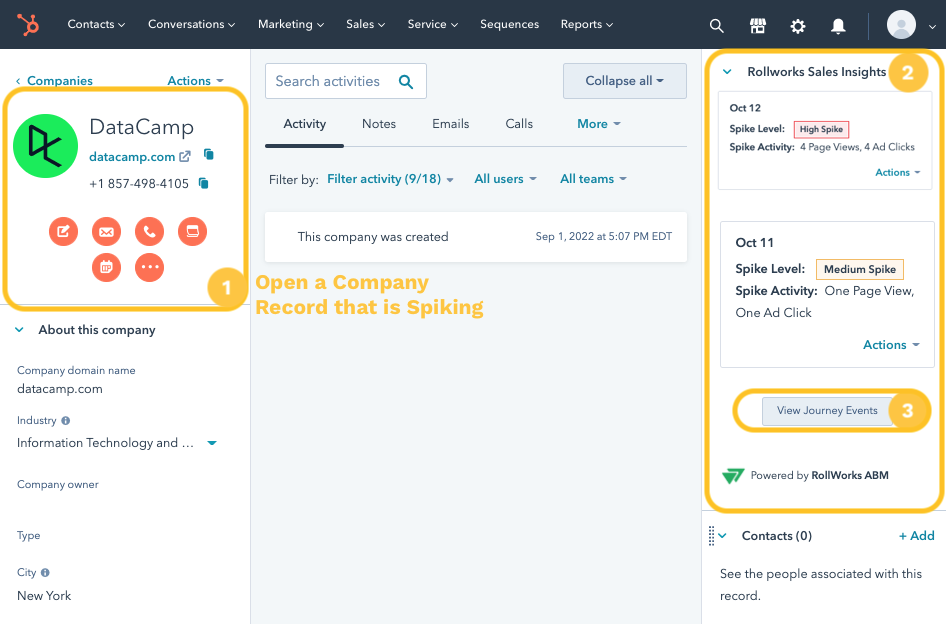Open the Marketing menu in the navbar
The image size is (946, 624).
point(290,24)
